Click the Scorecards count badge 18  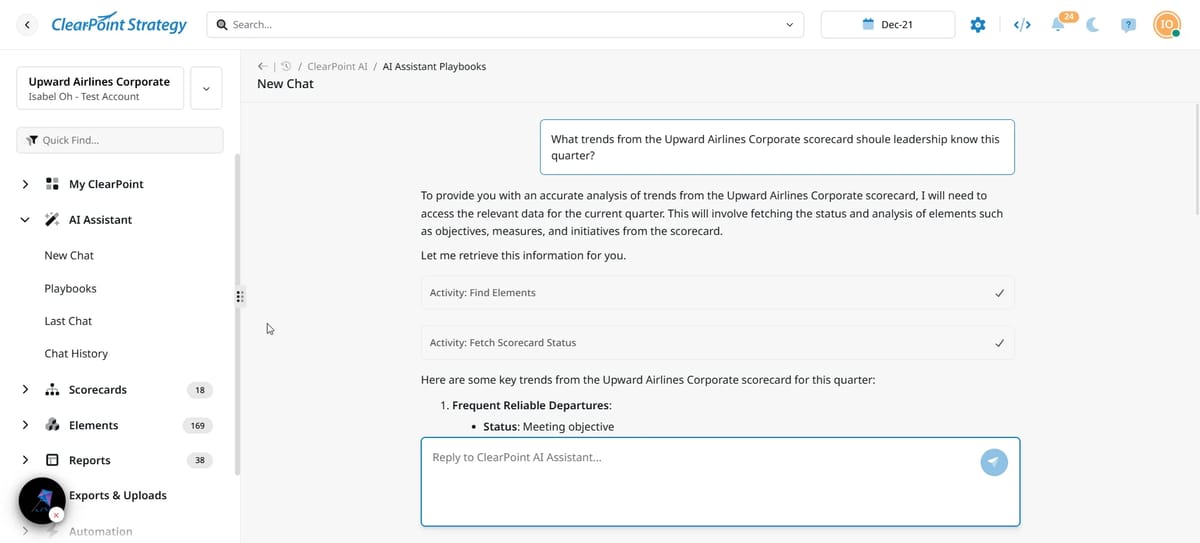click(200, 390)
